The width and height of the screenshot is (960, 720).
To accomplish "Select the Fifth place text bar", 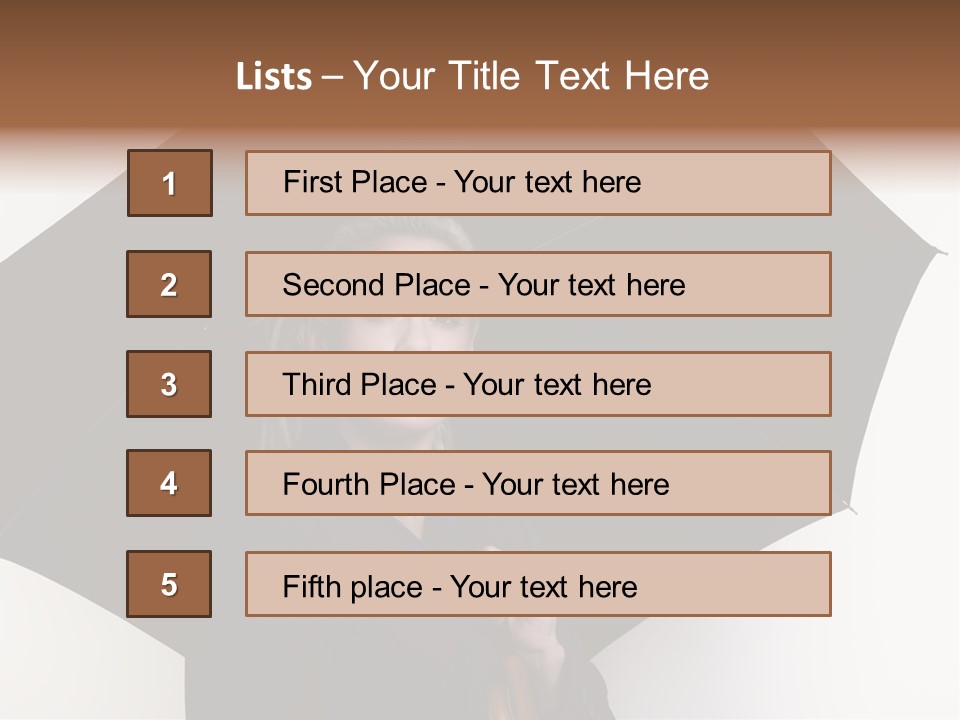I will click(x=538, y=584).
